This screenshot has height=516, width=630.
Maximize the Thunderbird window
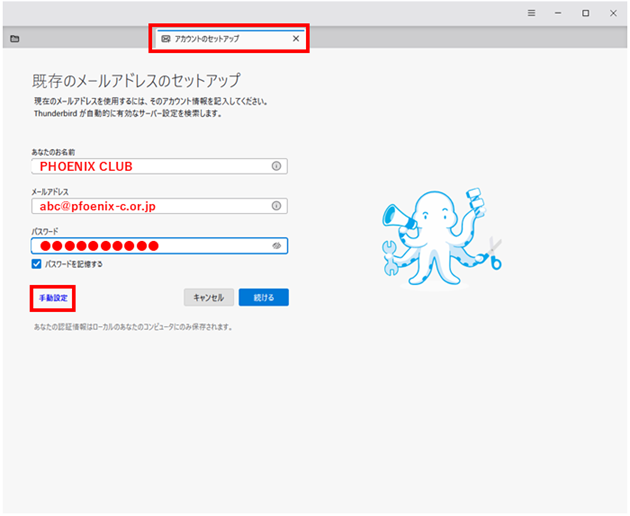pos(585,13)
